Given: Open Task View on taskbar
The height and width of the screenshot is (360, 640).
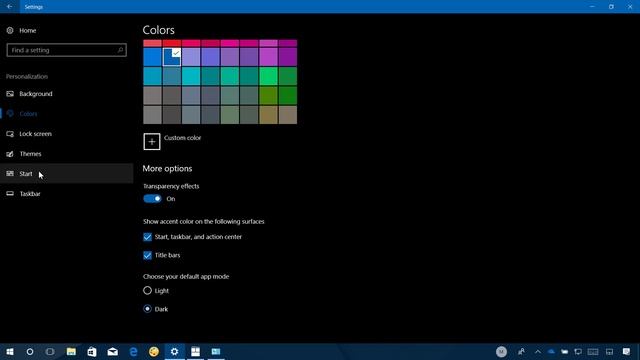Looking at the screenshot, I should (x=50, y=351).
